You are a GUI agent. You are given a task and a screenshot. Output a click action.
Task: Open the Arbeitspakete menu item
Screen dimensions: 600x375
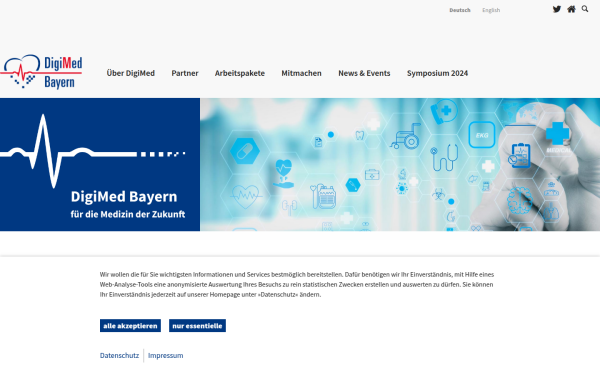[240, 73]
